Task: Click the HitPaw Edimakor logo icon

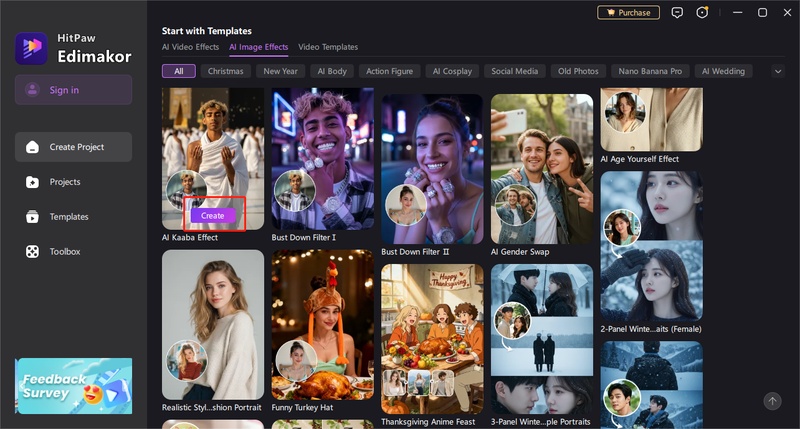Action: 31,48
